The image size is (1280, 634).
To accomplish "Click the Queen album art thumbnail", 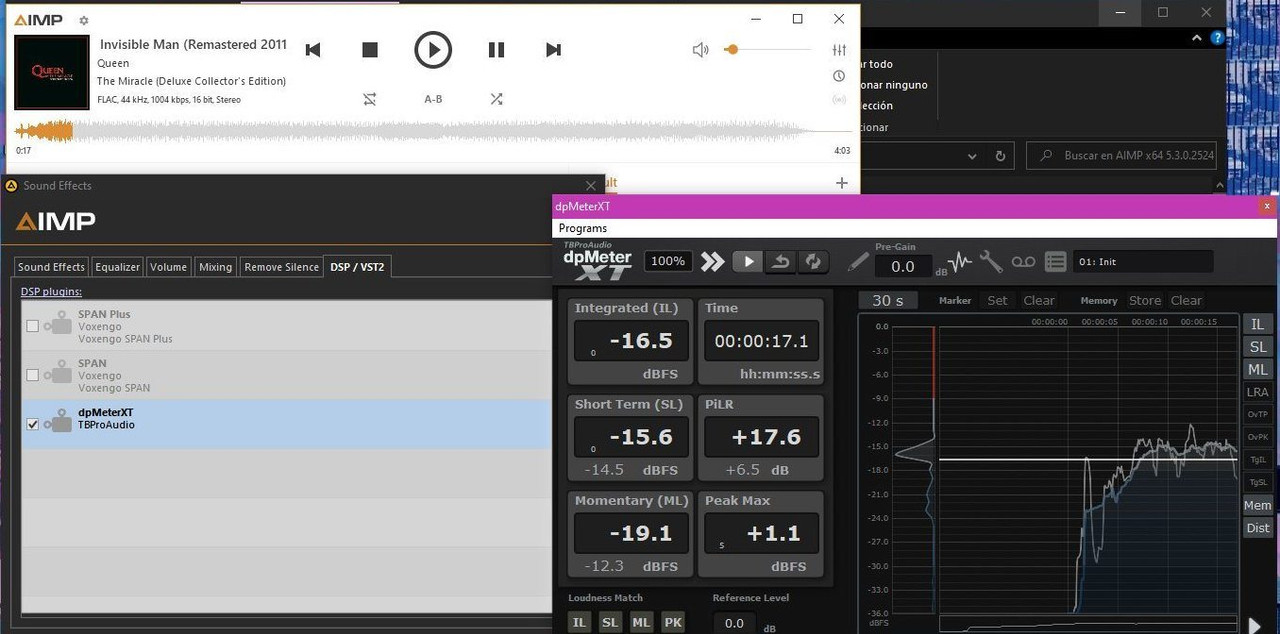I will pos(52,72).
